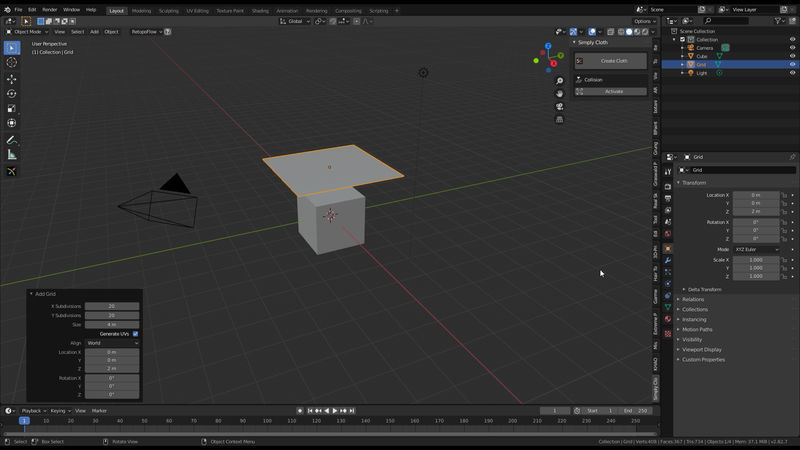
Task: Open the Material properties tab icon
Action: 668,319
